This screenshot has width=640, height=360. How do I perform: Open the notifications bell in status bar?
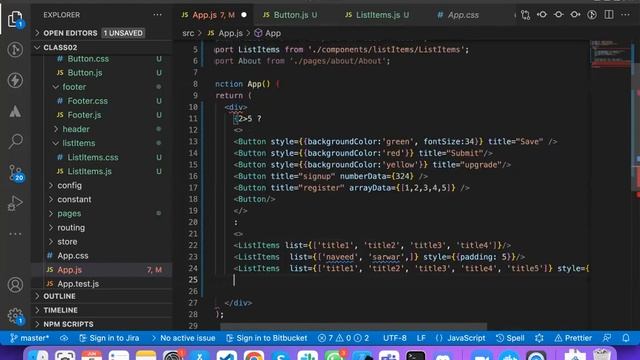[x=626, y=338]
